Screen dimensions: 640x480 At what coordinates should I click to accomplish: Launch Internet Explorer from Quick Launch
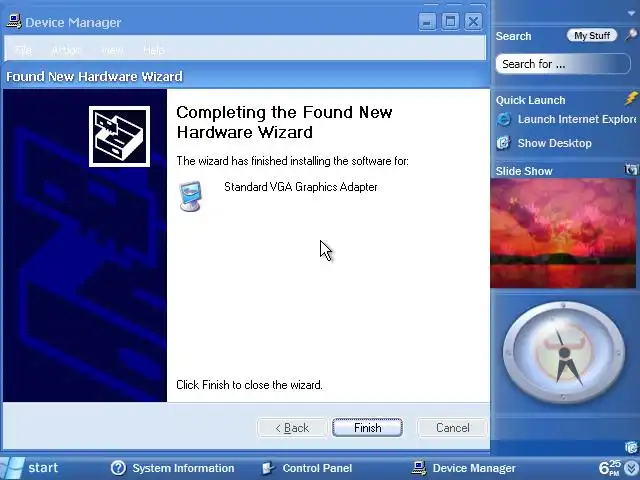(x=576, y=119)
